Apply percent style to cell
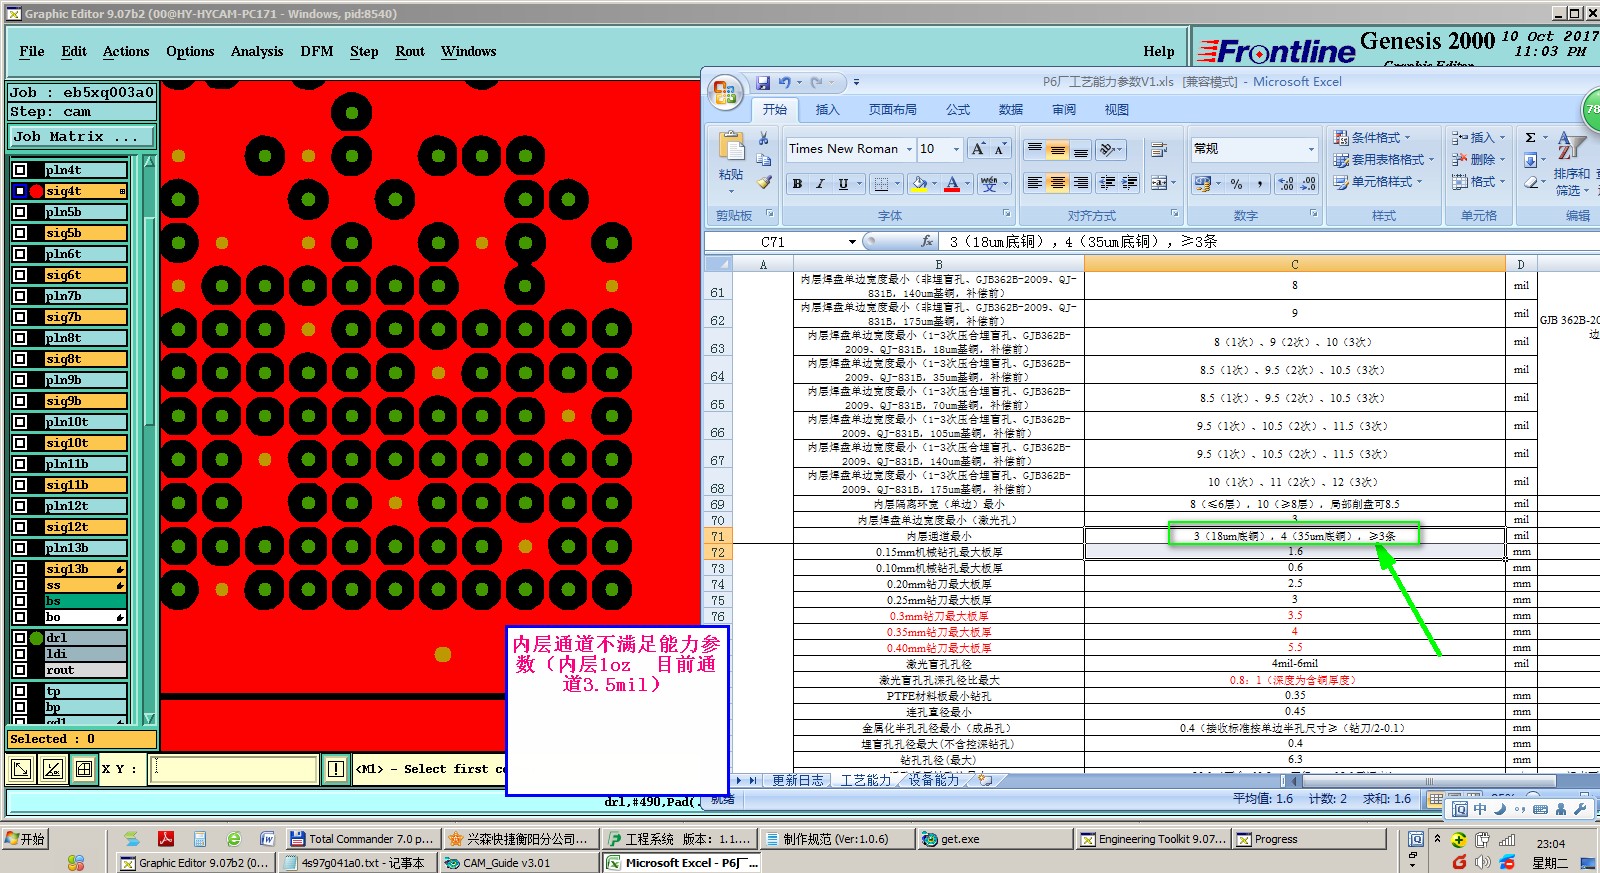The height and width of the screenshot is (873, 1600). click(x=1237, y=184)
